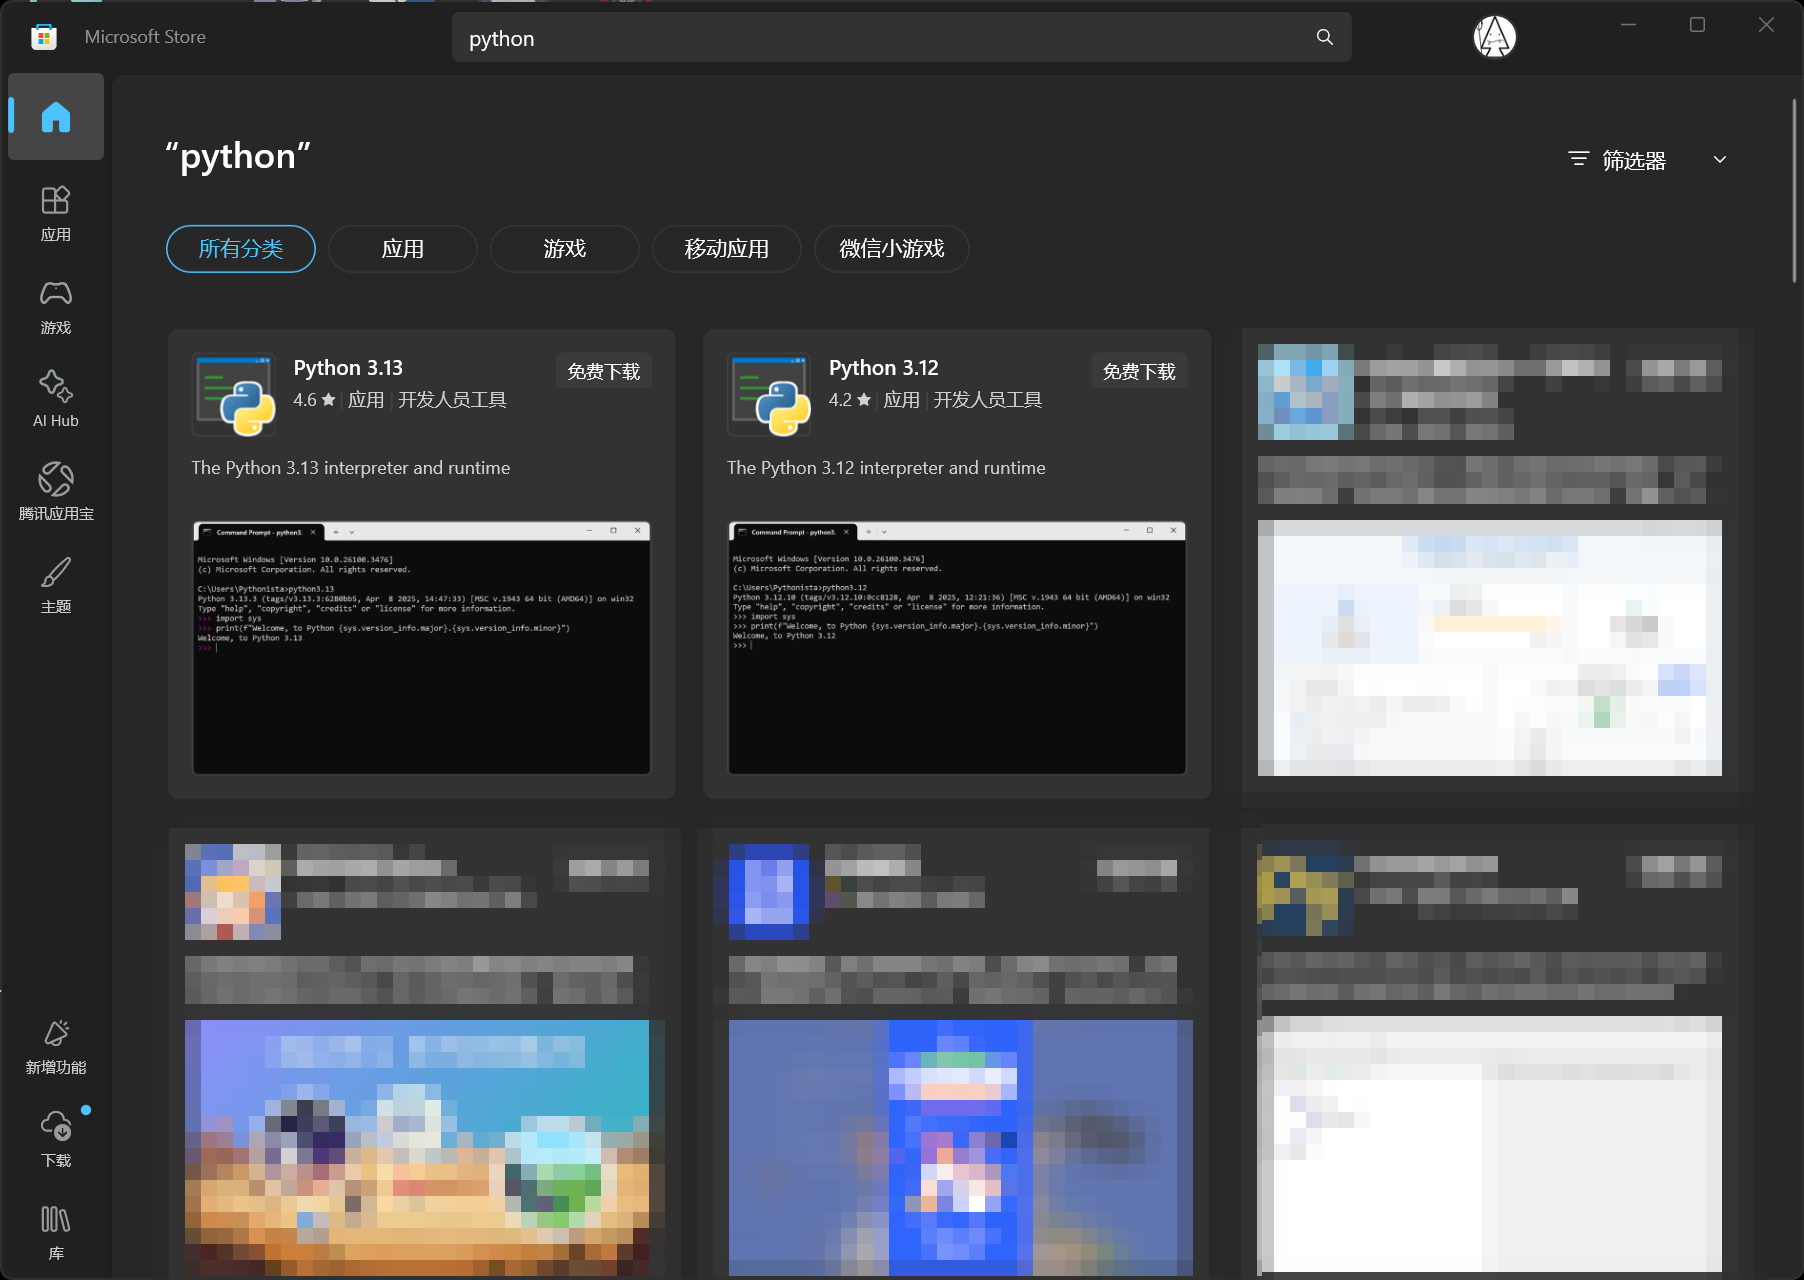Download Python 3.13 via 免费下载 button

coord(603,370)
